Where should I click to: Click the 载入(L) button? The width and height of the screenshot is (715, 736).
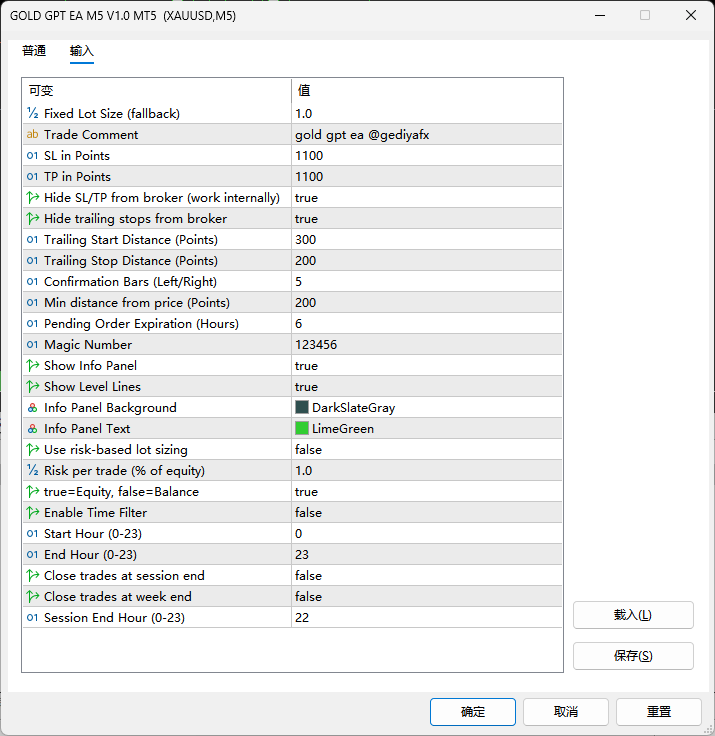click(633, 615)
